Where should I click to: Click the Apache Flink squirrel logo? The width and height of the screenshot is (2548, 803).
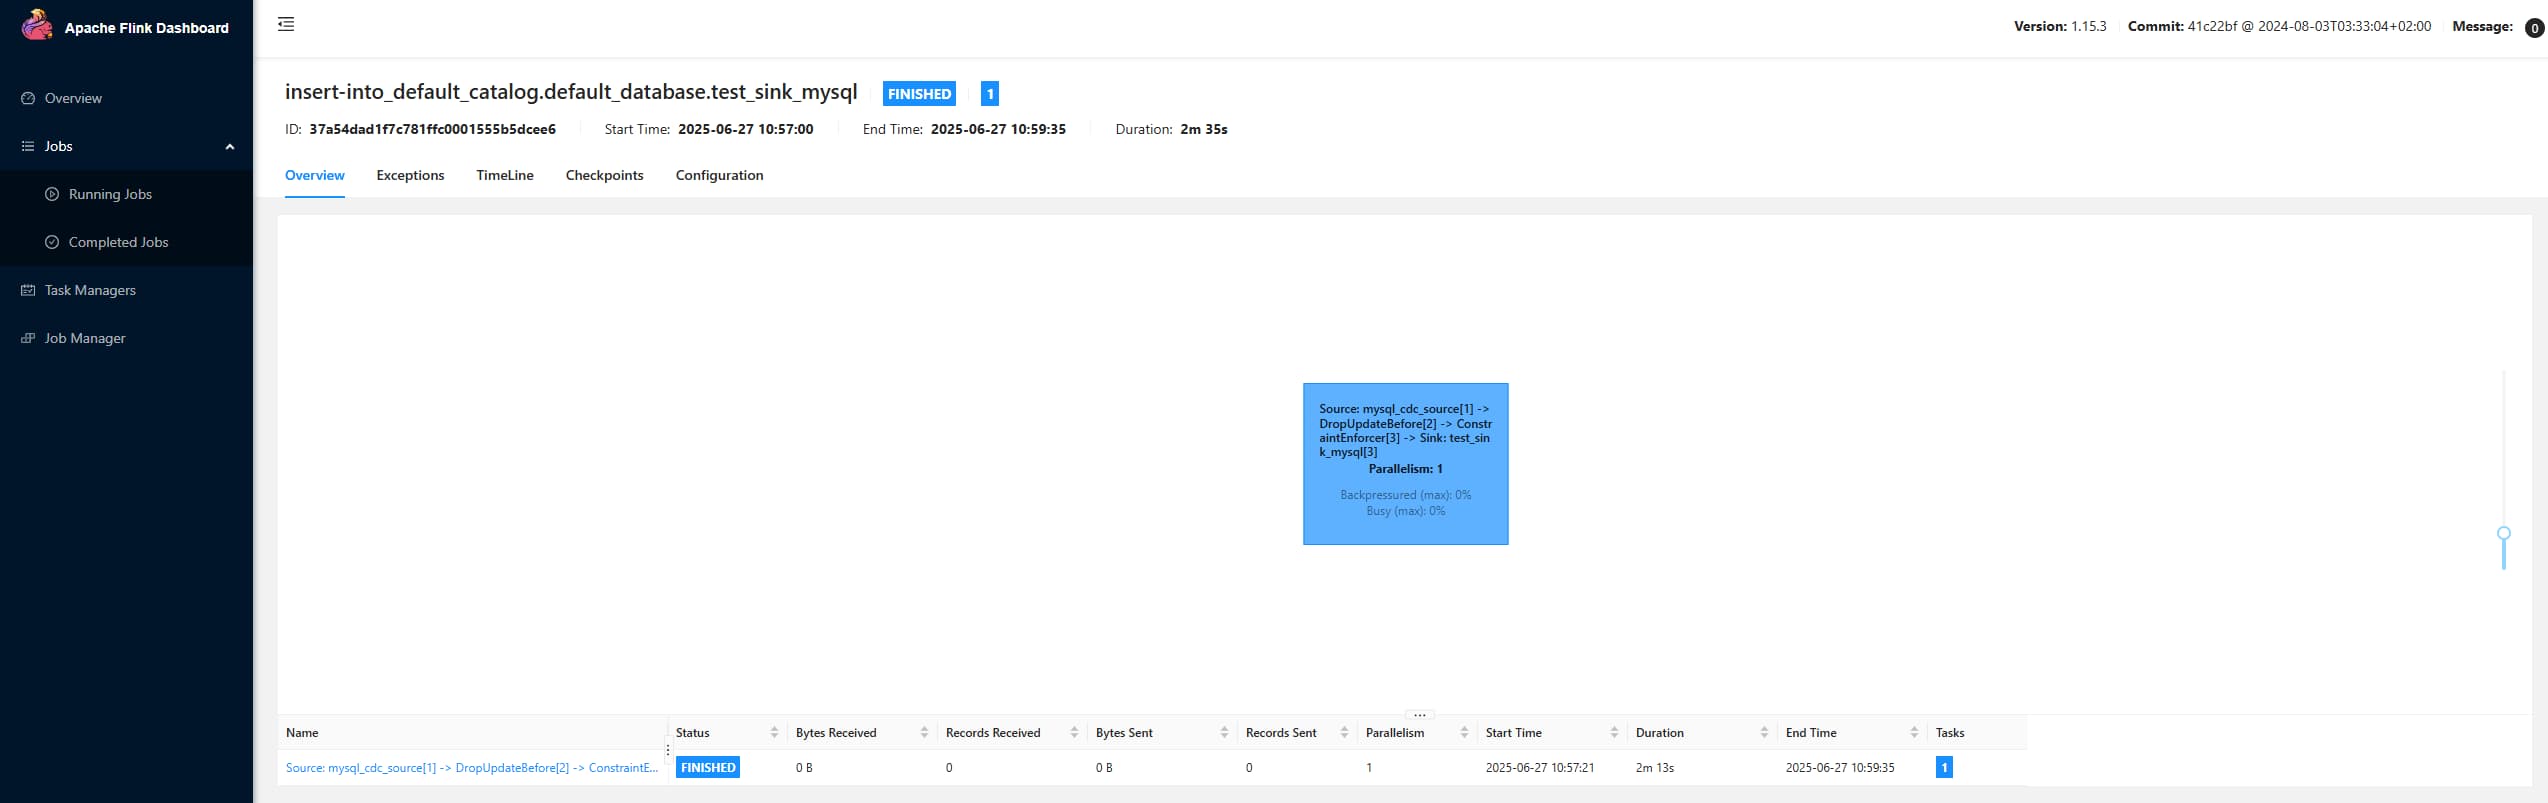click(37, 25)
